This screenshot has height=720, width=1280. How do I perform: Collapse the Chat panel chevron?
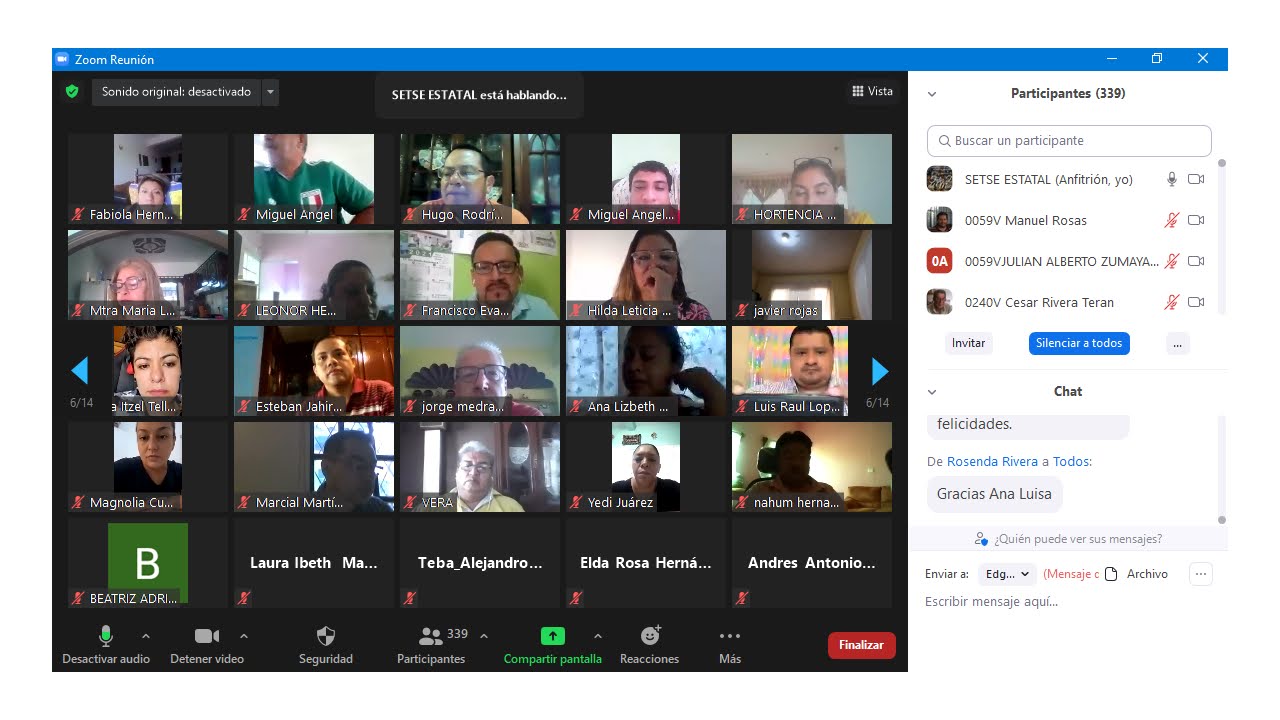(x=932, y=392)
